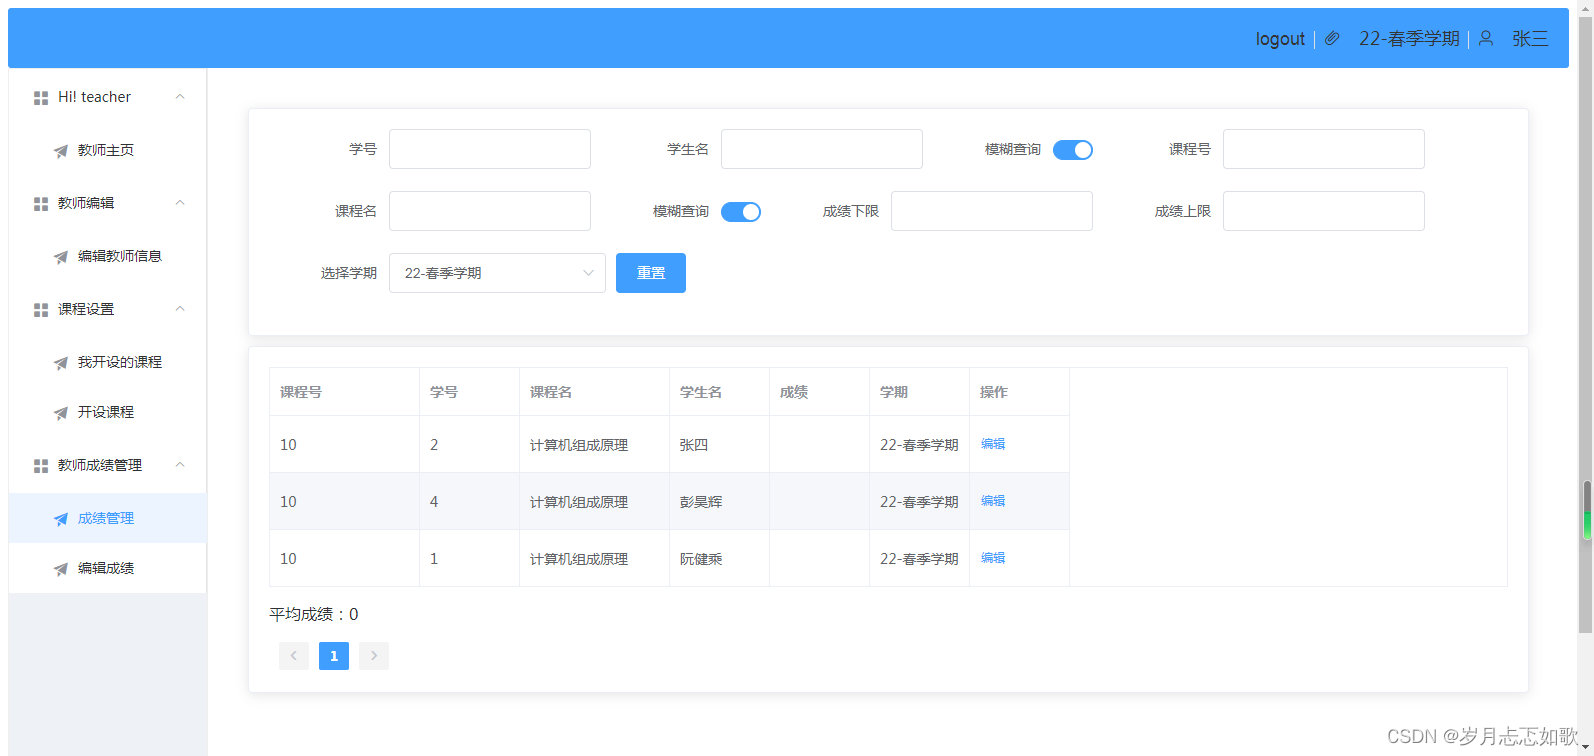
Task: Click 计算机组成原理 in 张四's row
Action: click(579, 445)
